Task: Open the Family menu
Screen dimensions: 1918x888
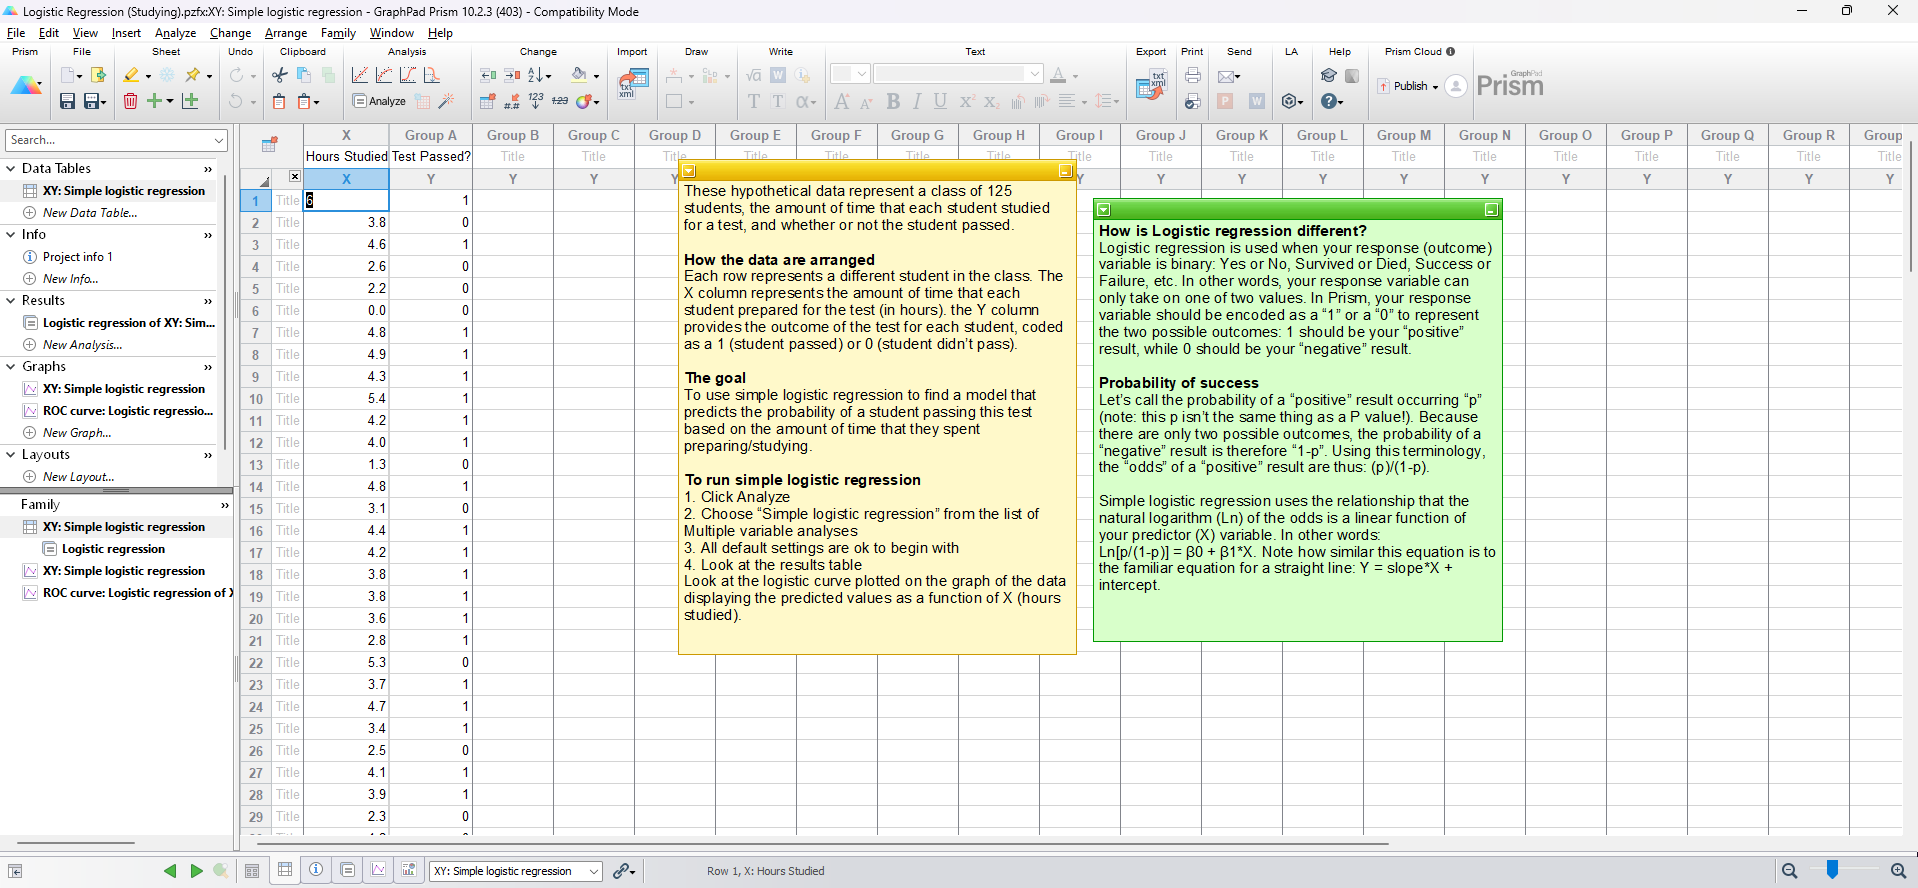Action: tap(338, 33)
